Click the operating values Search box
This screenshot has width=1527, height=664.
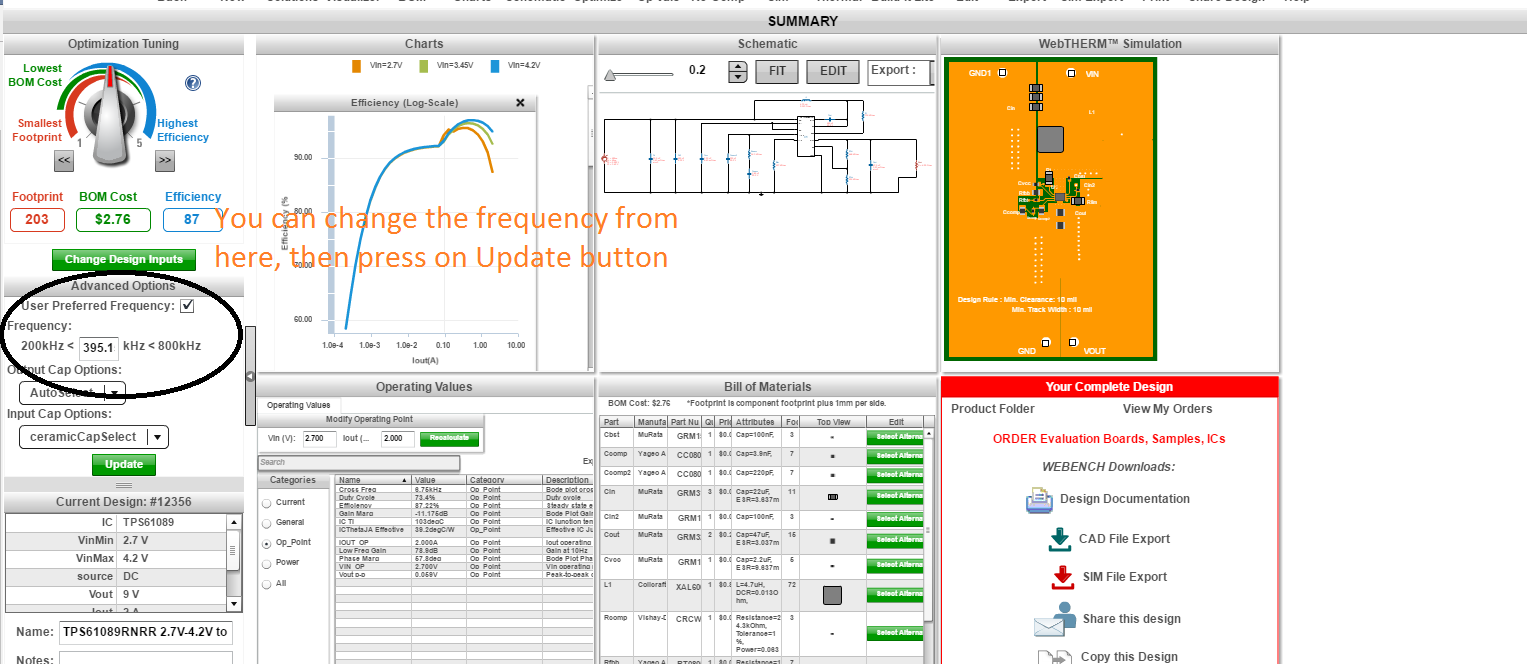359,463
